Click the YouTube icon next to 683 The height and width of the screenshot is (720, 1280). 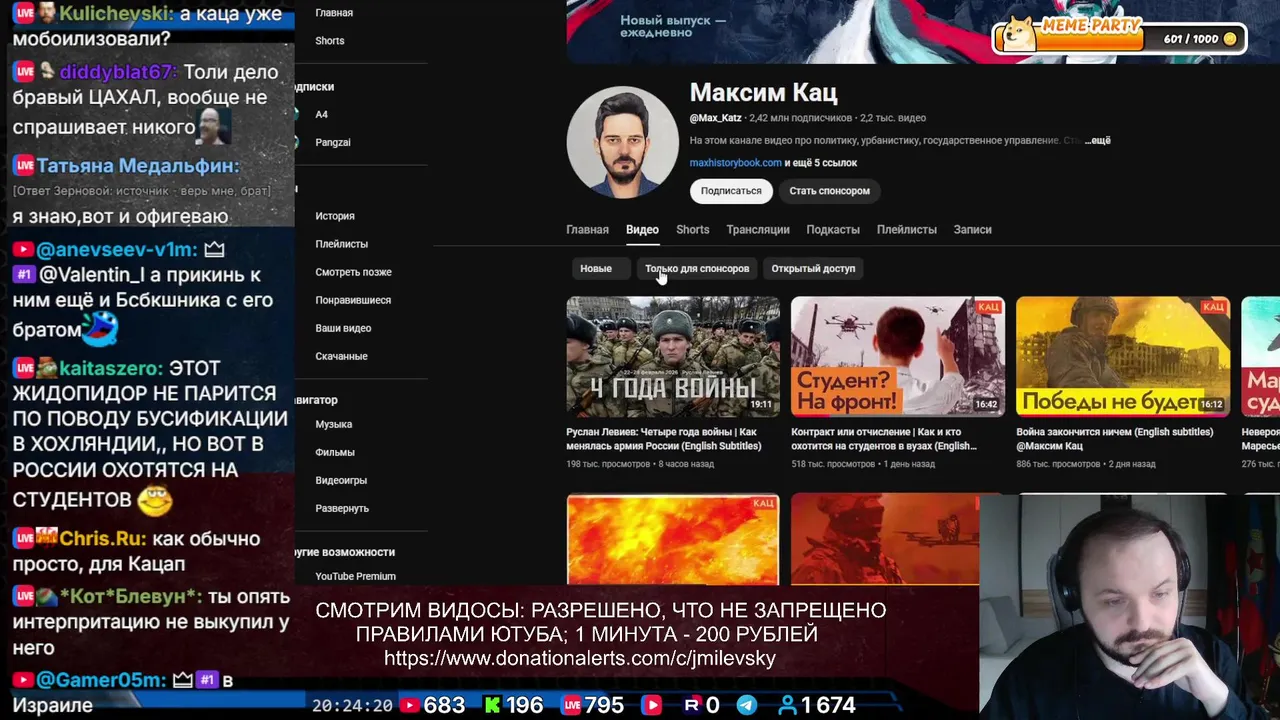408,705
